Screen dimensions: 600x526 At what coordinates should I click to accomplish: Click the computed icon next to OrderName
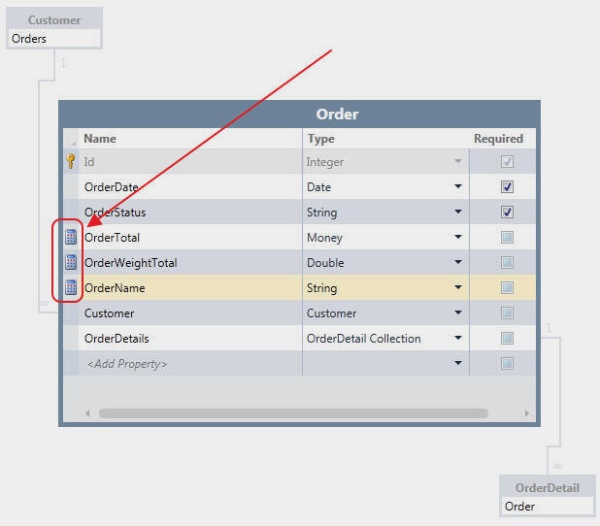tap(71, 287)
